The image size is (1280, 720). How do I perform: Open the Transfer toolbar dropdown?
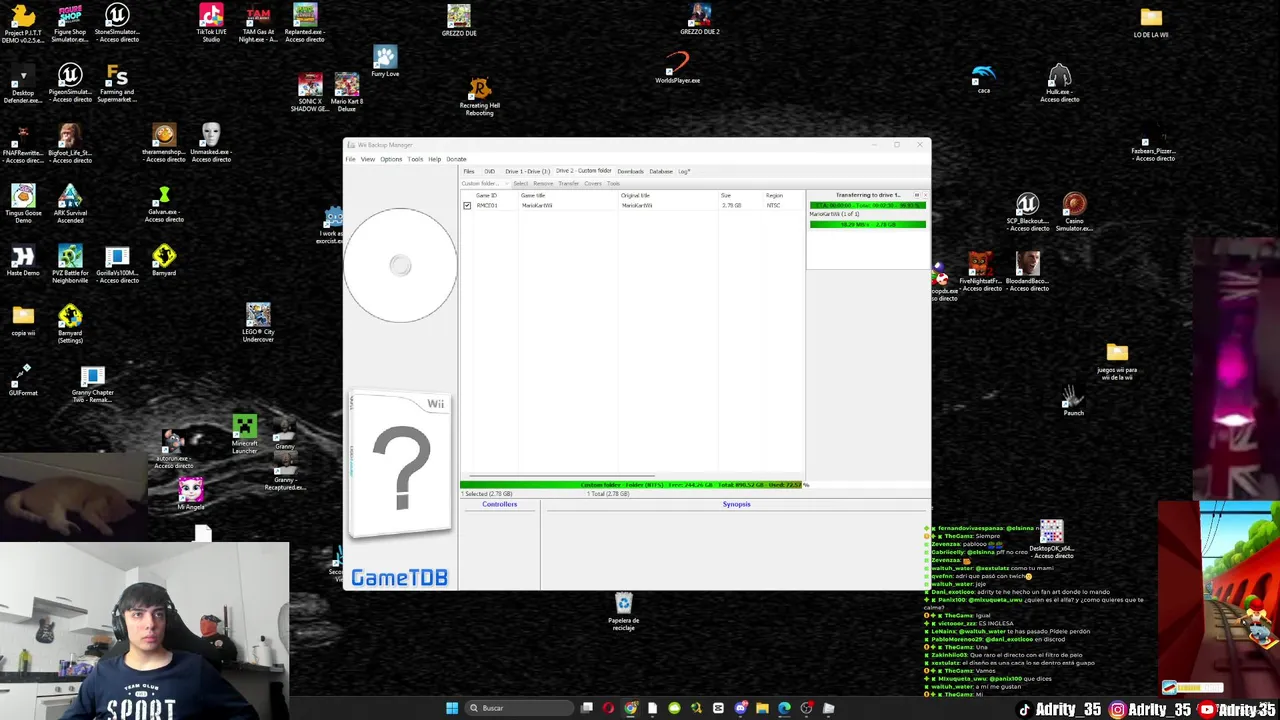click(x=568, y=183)
